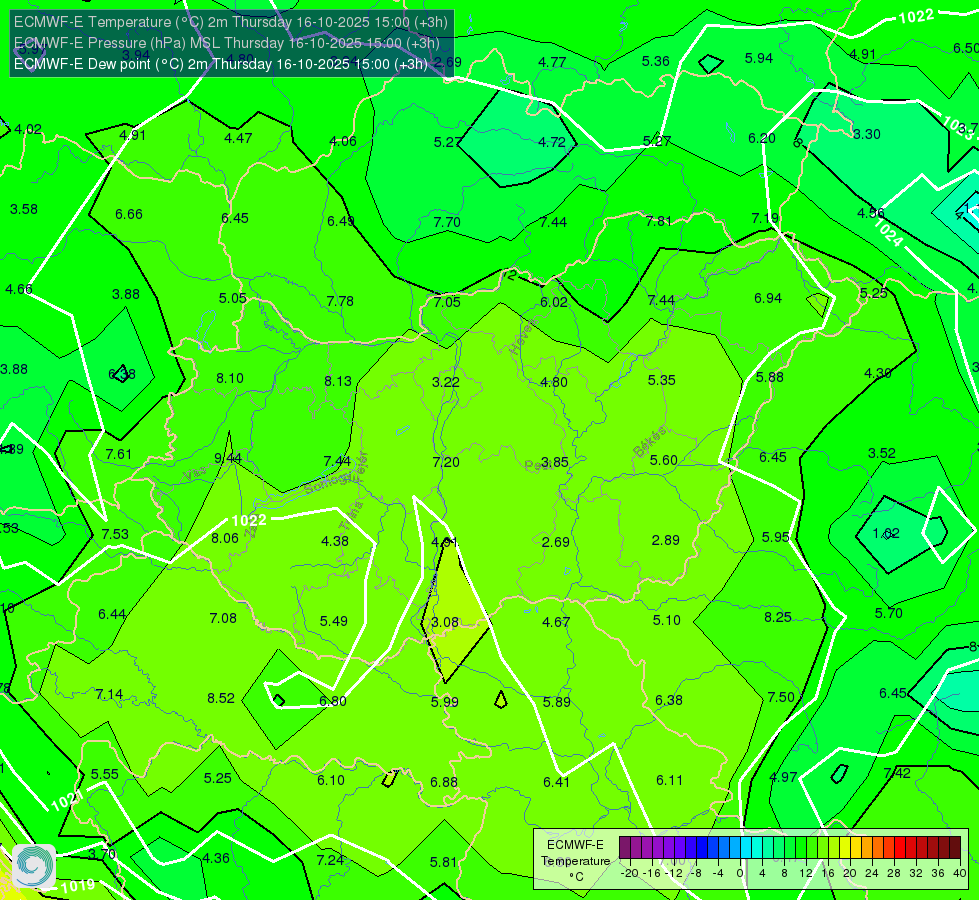Click the dew point value 4.47

tap(239, 139)
